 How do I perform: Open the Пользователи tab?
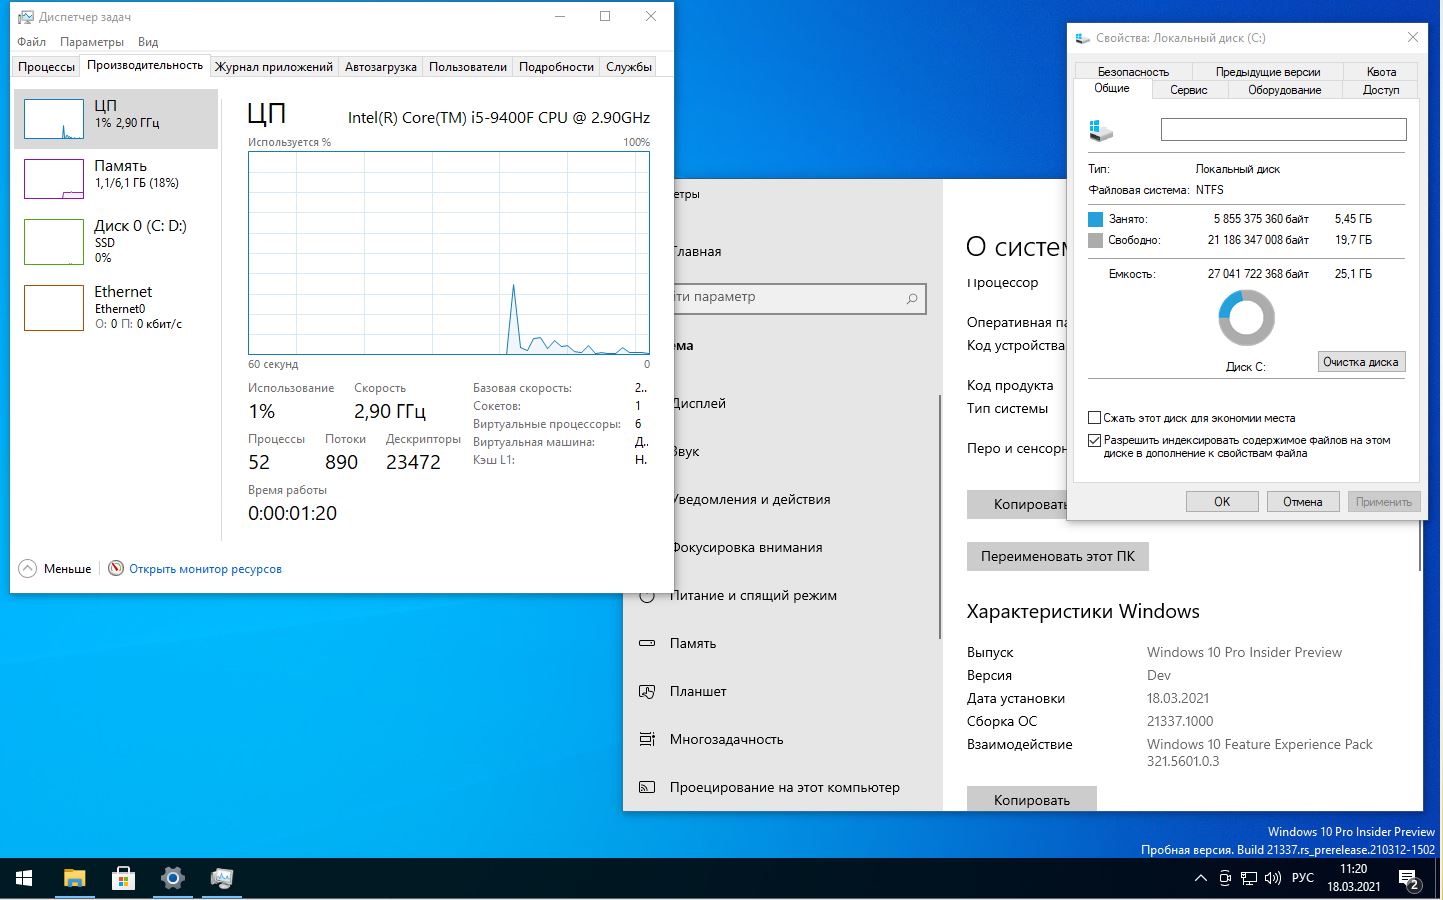click(x=468, y=66)
